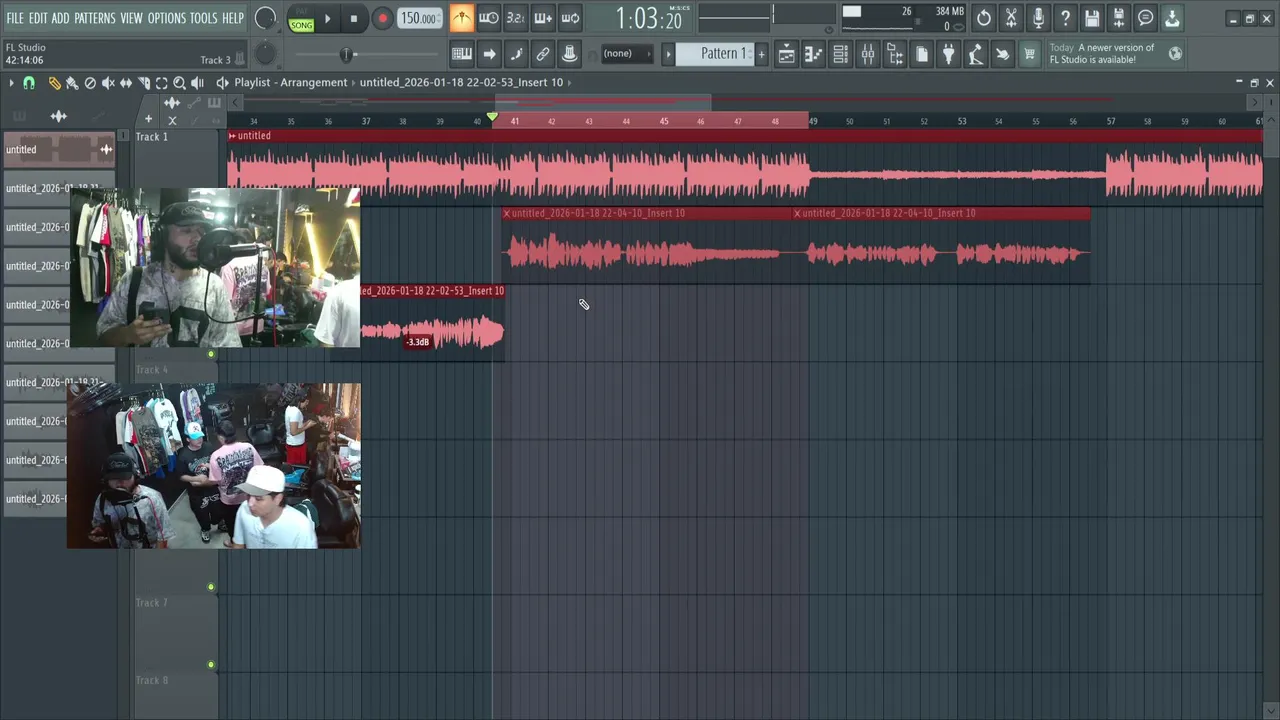Screen dimensions: 1280x720
Task: Open the Tempo tapper icon
Action: pos(974,54)
